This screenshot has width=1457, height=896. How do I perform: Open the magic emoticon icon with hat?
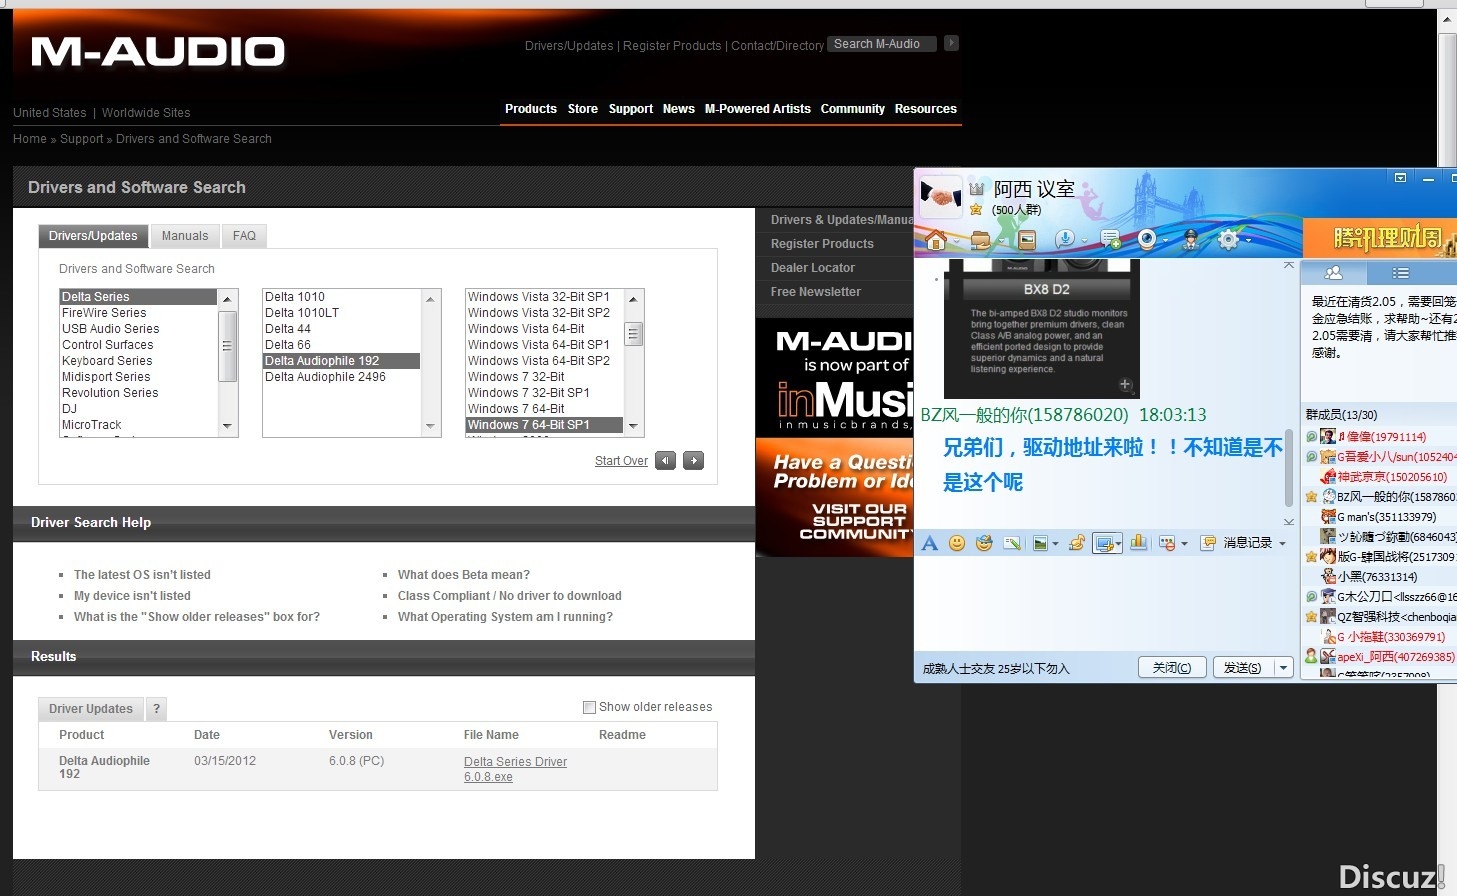click(984, 543)
